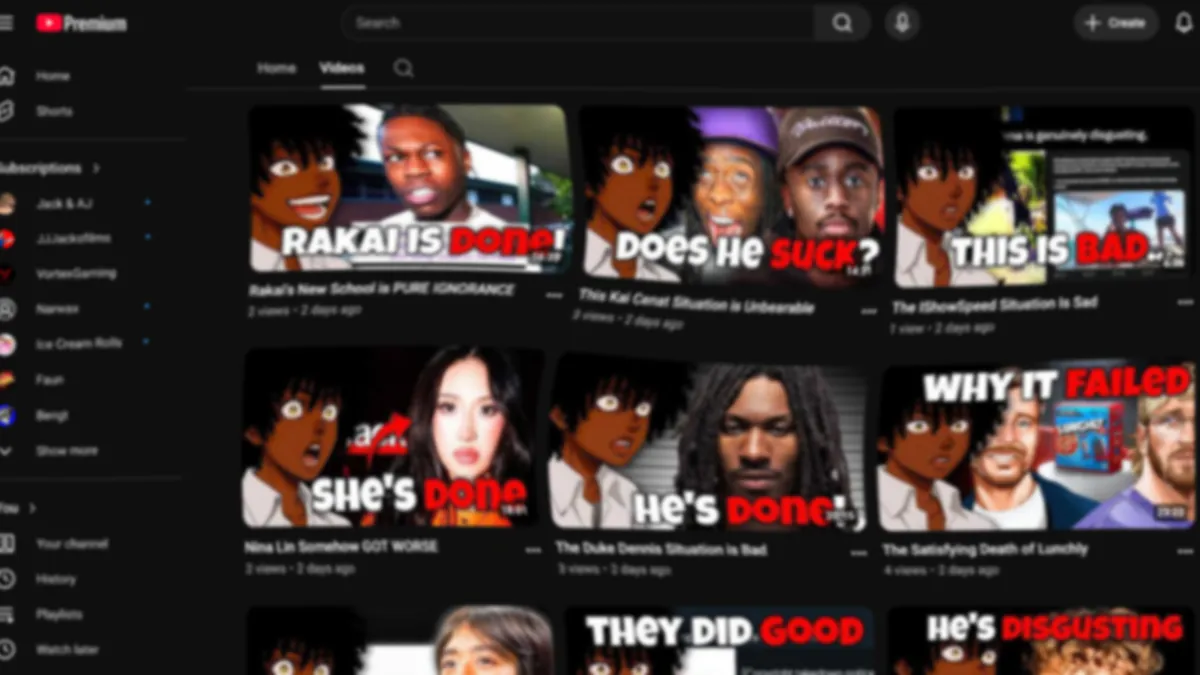
Task: Expand the You section chevron
Action: click(32, 508)
